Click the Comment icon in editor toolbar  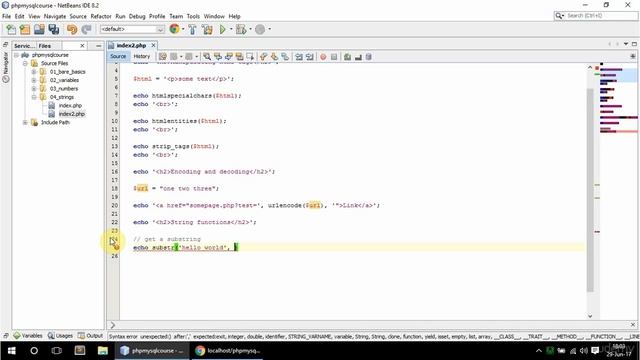point(347,57)
